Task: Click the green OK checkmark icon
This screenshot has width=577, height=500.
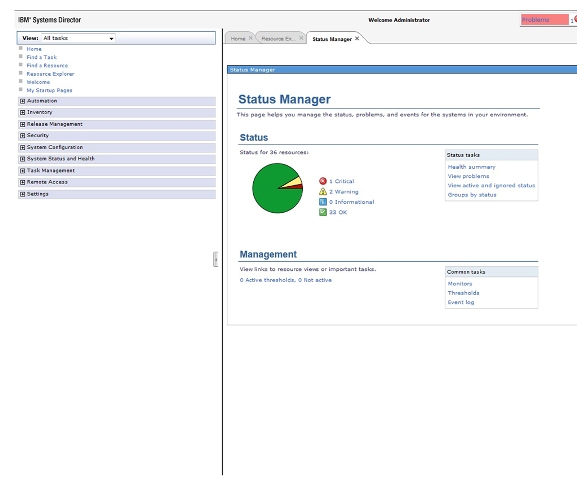Action: [x=323, y=212]
